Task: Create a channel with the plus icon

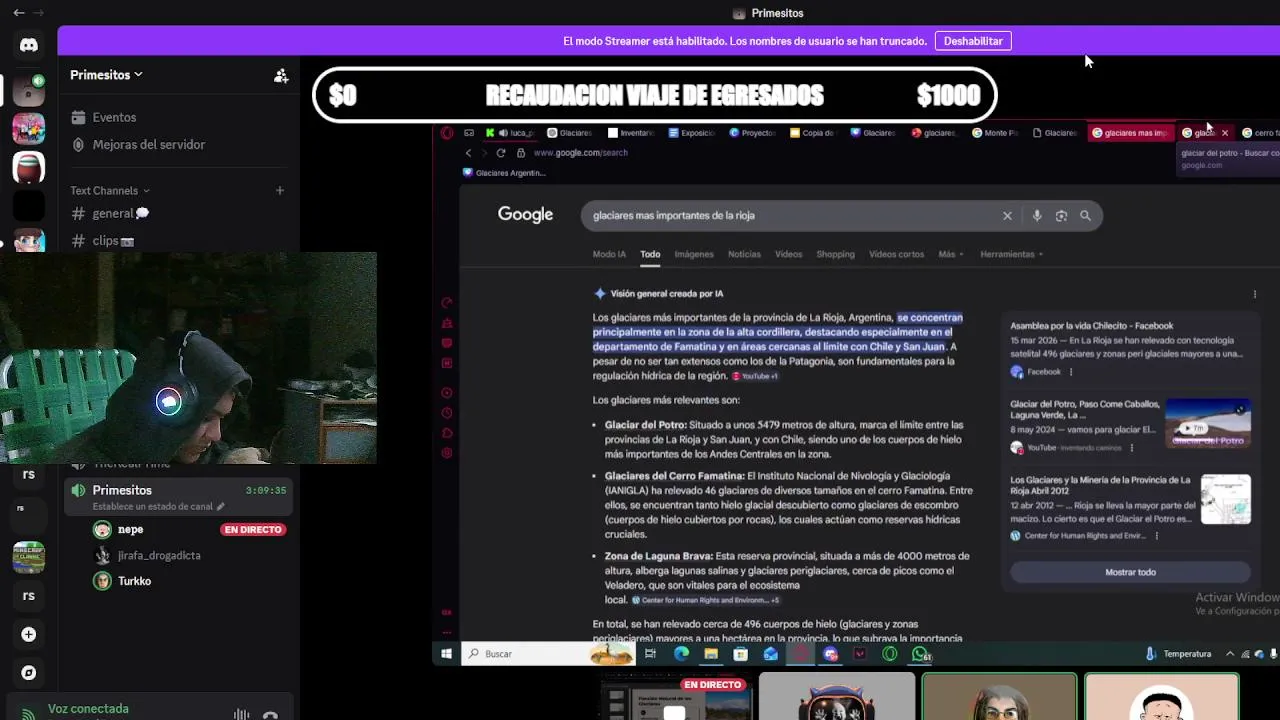Action: click(x=280, y=190)
